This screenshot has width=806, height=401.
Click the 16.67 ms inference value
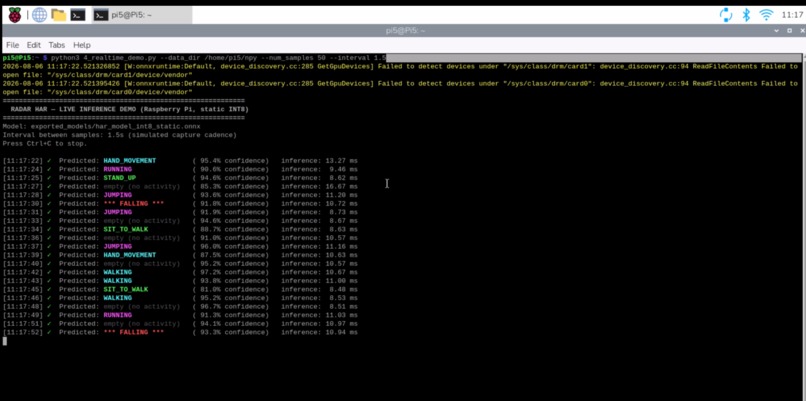click(x=343, y=187)
